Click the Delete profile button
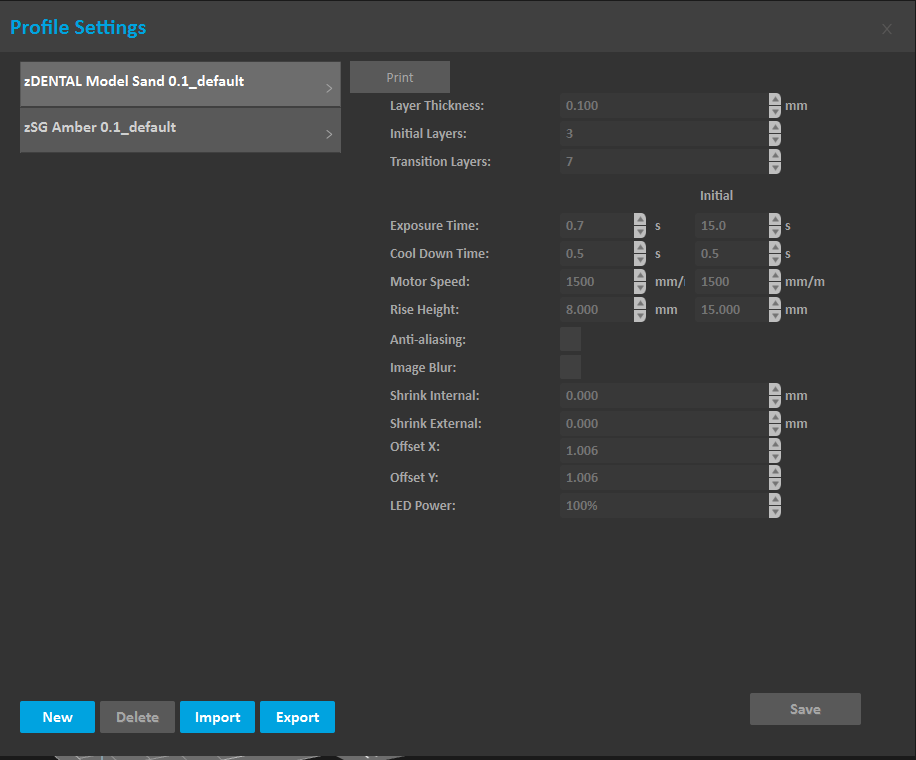This screenshot has height=760, width=916. pos(137,717)
